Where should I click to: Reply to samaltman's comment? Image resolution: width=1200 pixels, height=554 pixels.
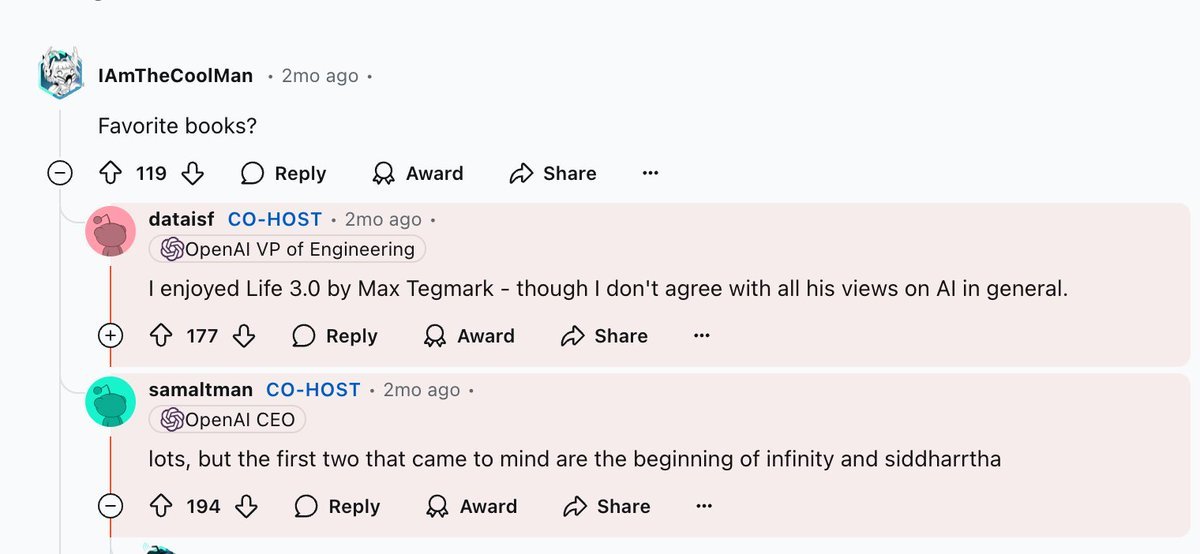coord(338,507)
